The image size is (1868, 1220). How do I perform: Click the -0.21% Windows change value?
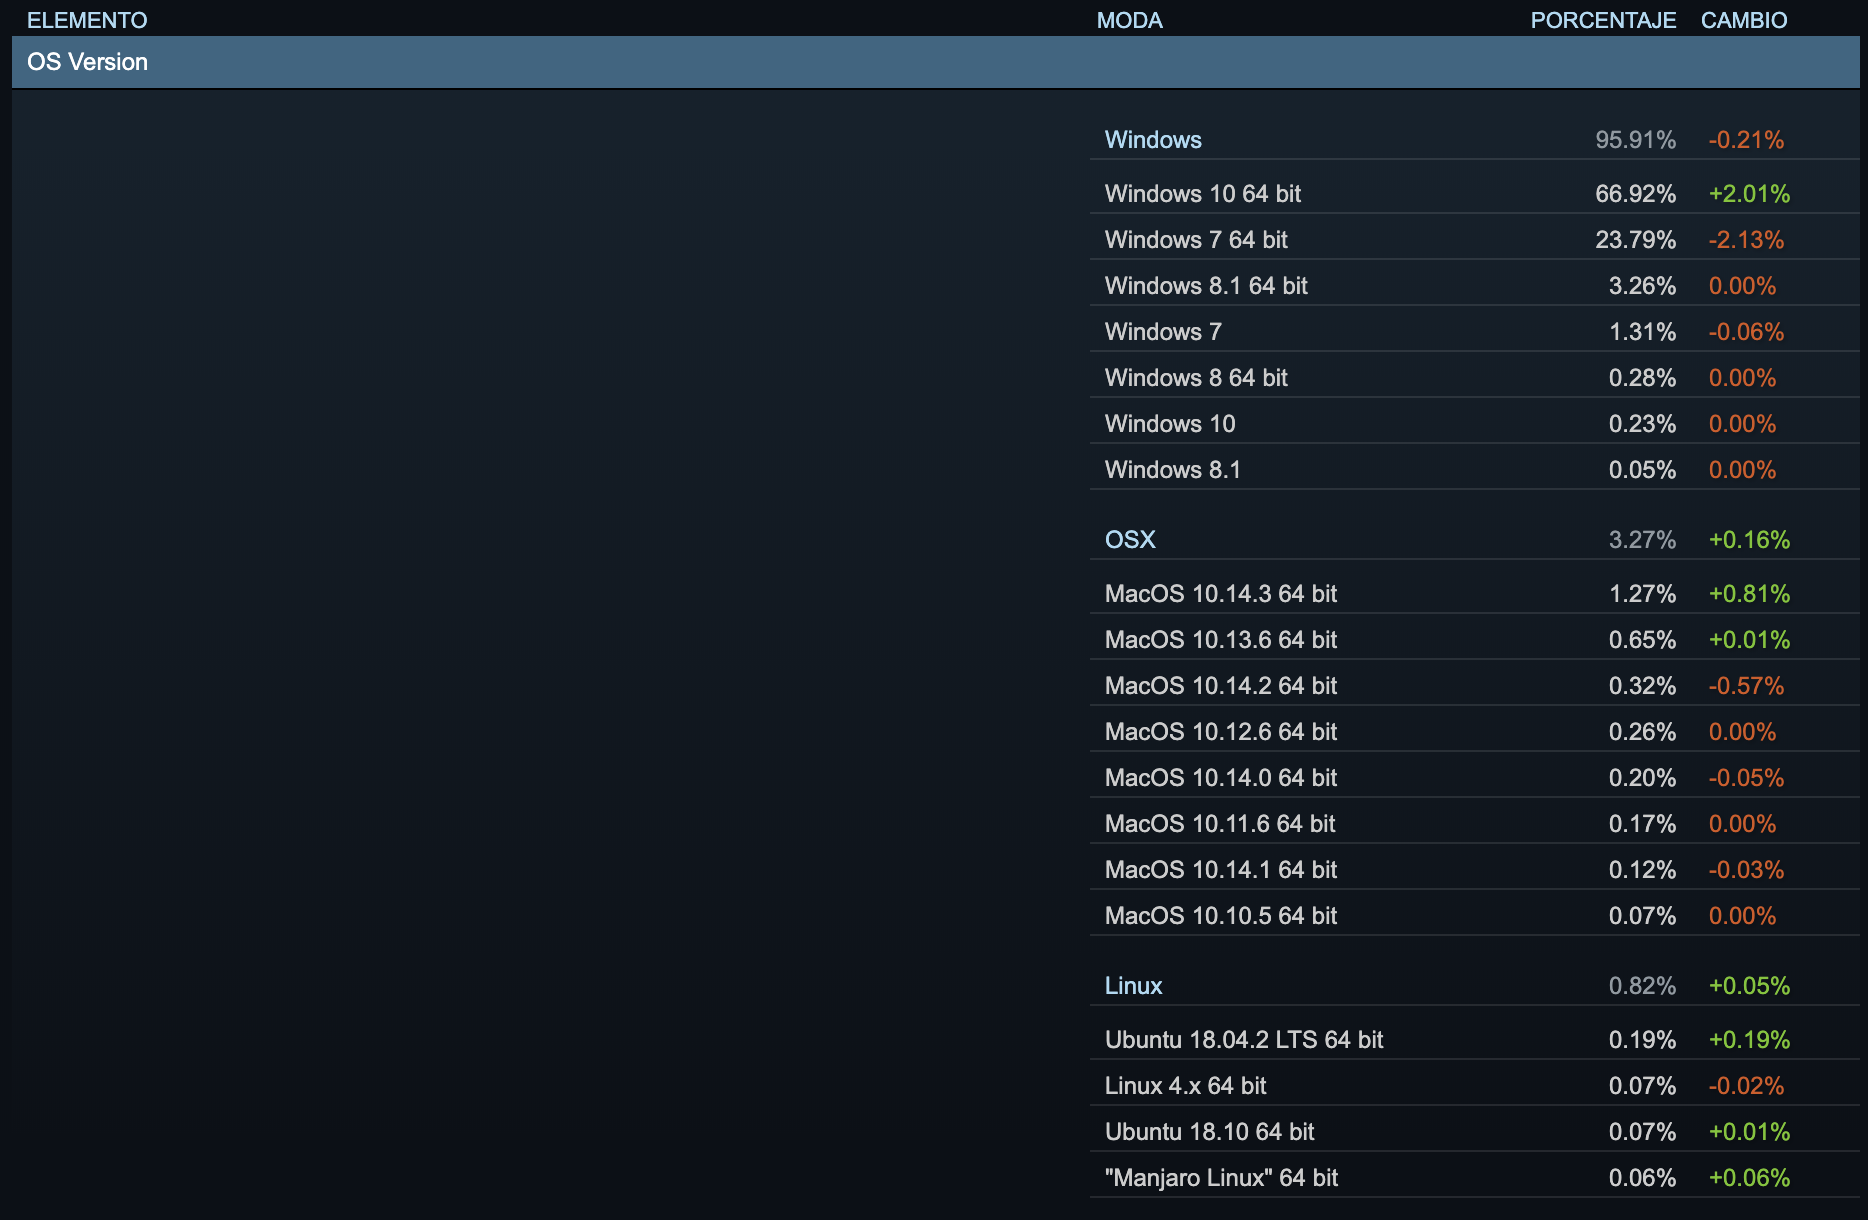(1746, 140)
